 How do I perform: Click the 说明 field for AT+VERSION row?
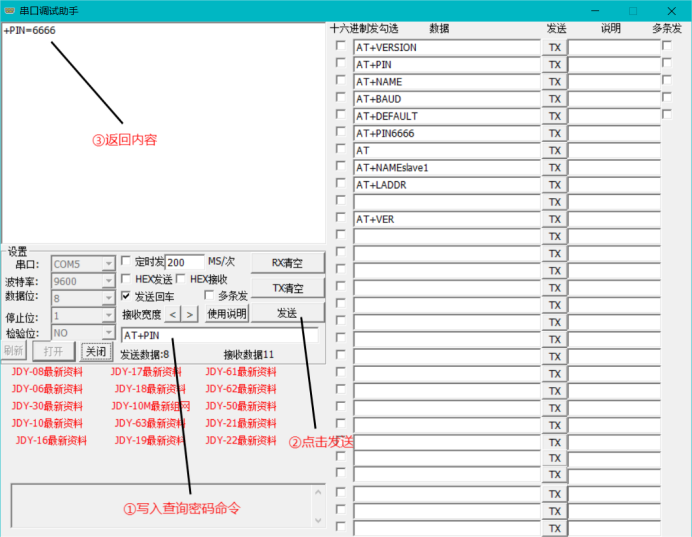tap(614, 47)
